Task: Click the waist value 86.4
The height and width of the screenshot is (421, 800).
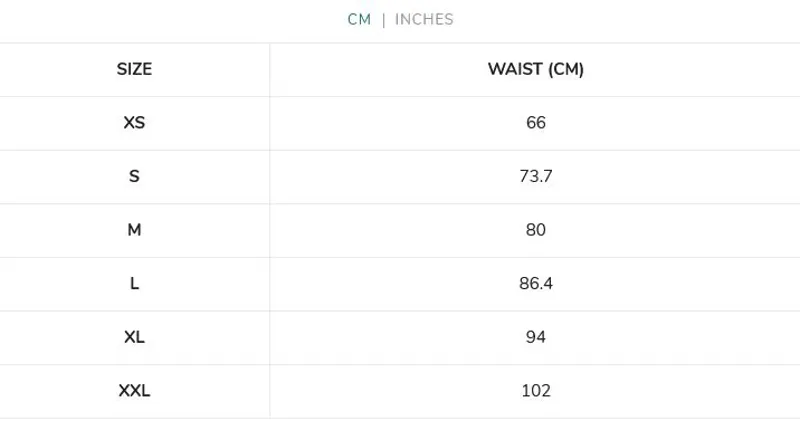Action: (535, 284)
